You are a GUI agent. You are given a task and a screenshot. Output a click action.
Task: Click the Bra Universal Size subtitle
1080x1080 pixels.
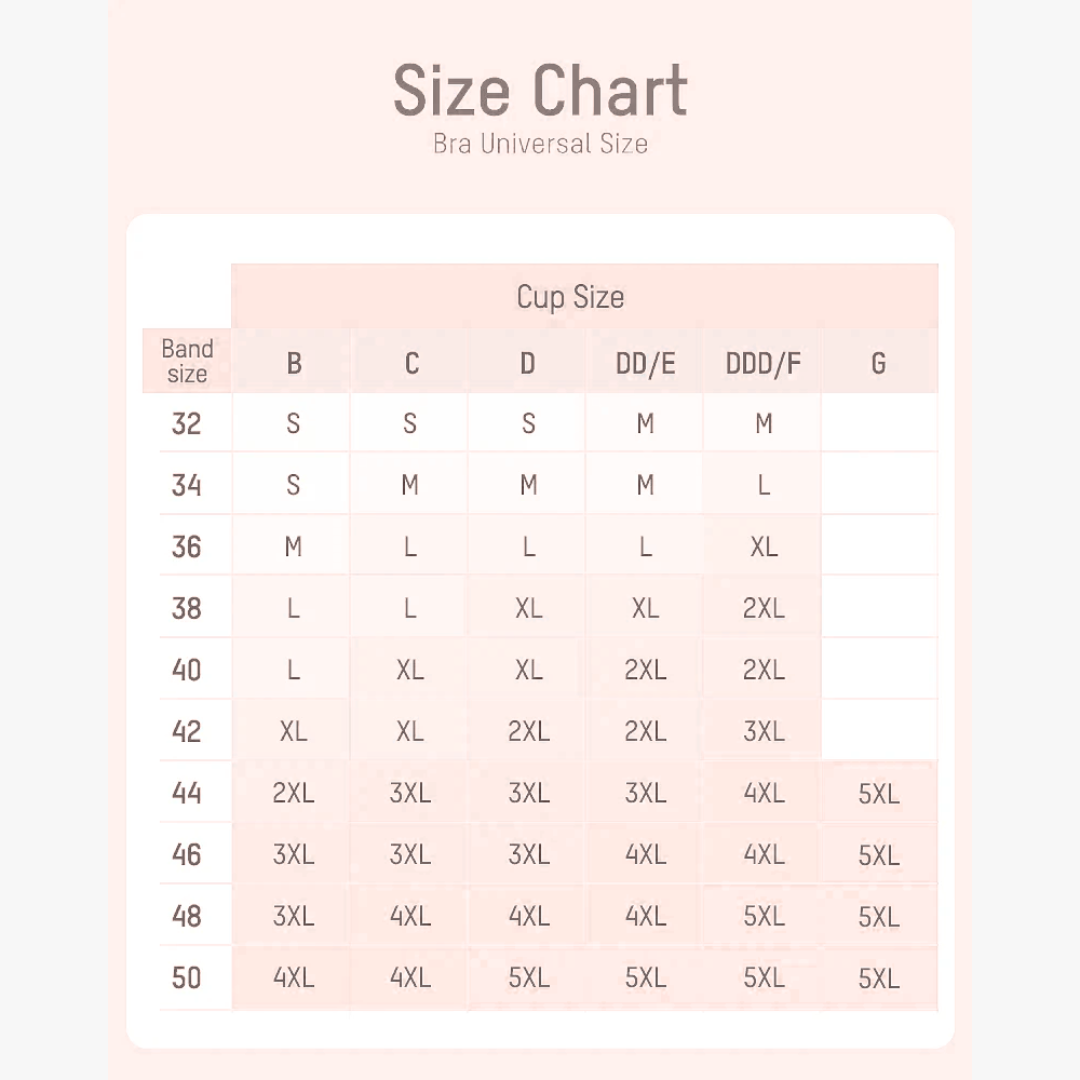point(540,144)
